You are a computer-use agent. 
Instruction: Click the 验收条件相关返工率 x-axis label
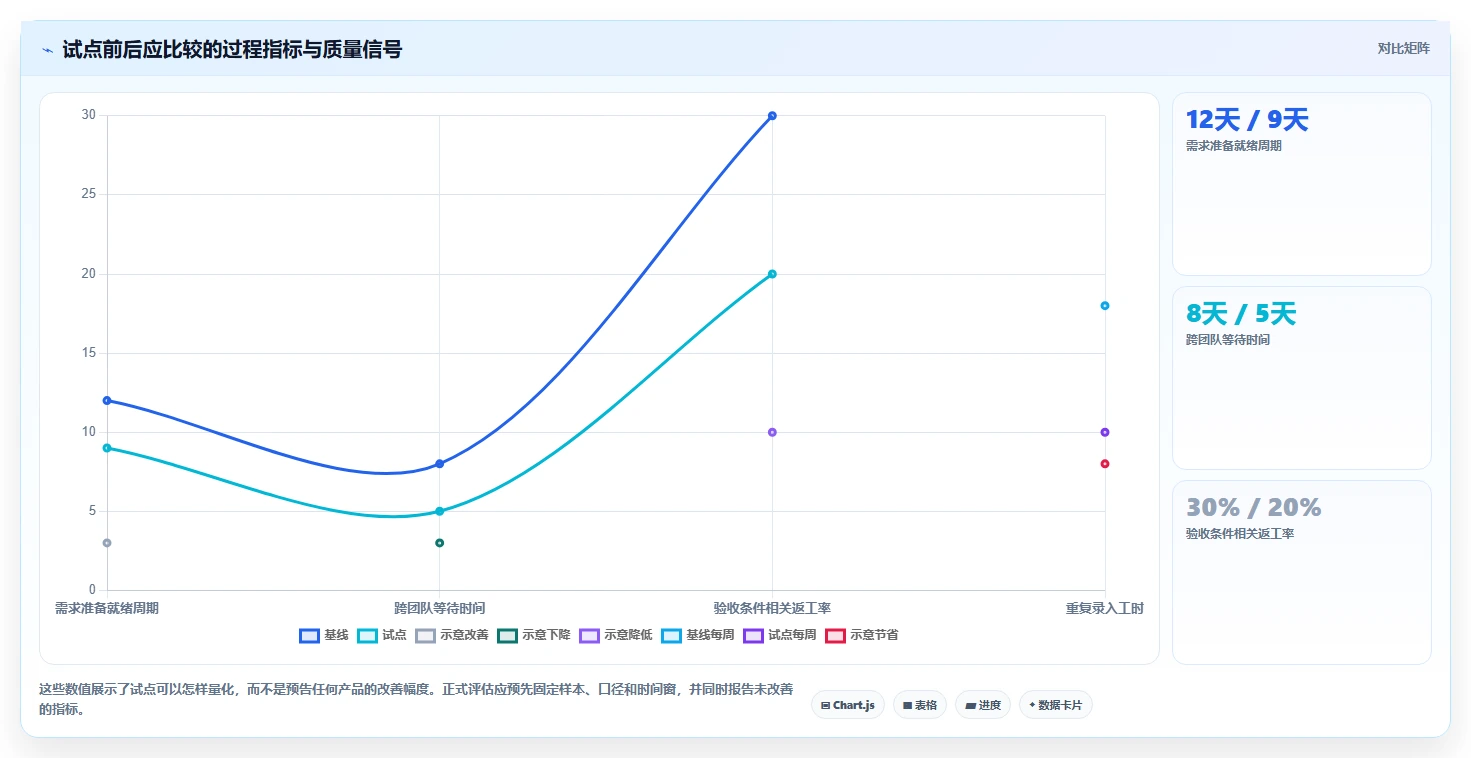coord(772,608)
